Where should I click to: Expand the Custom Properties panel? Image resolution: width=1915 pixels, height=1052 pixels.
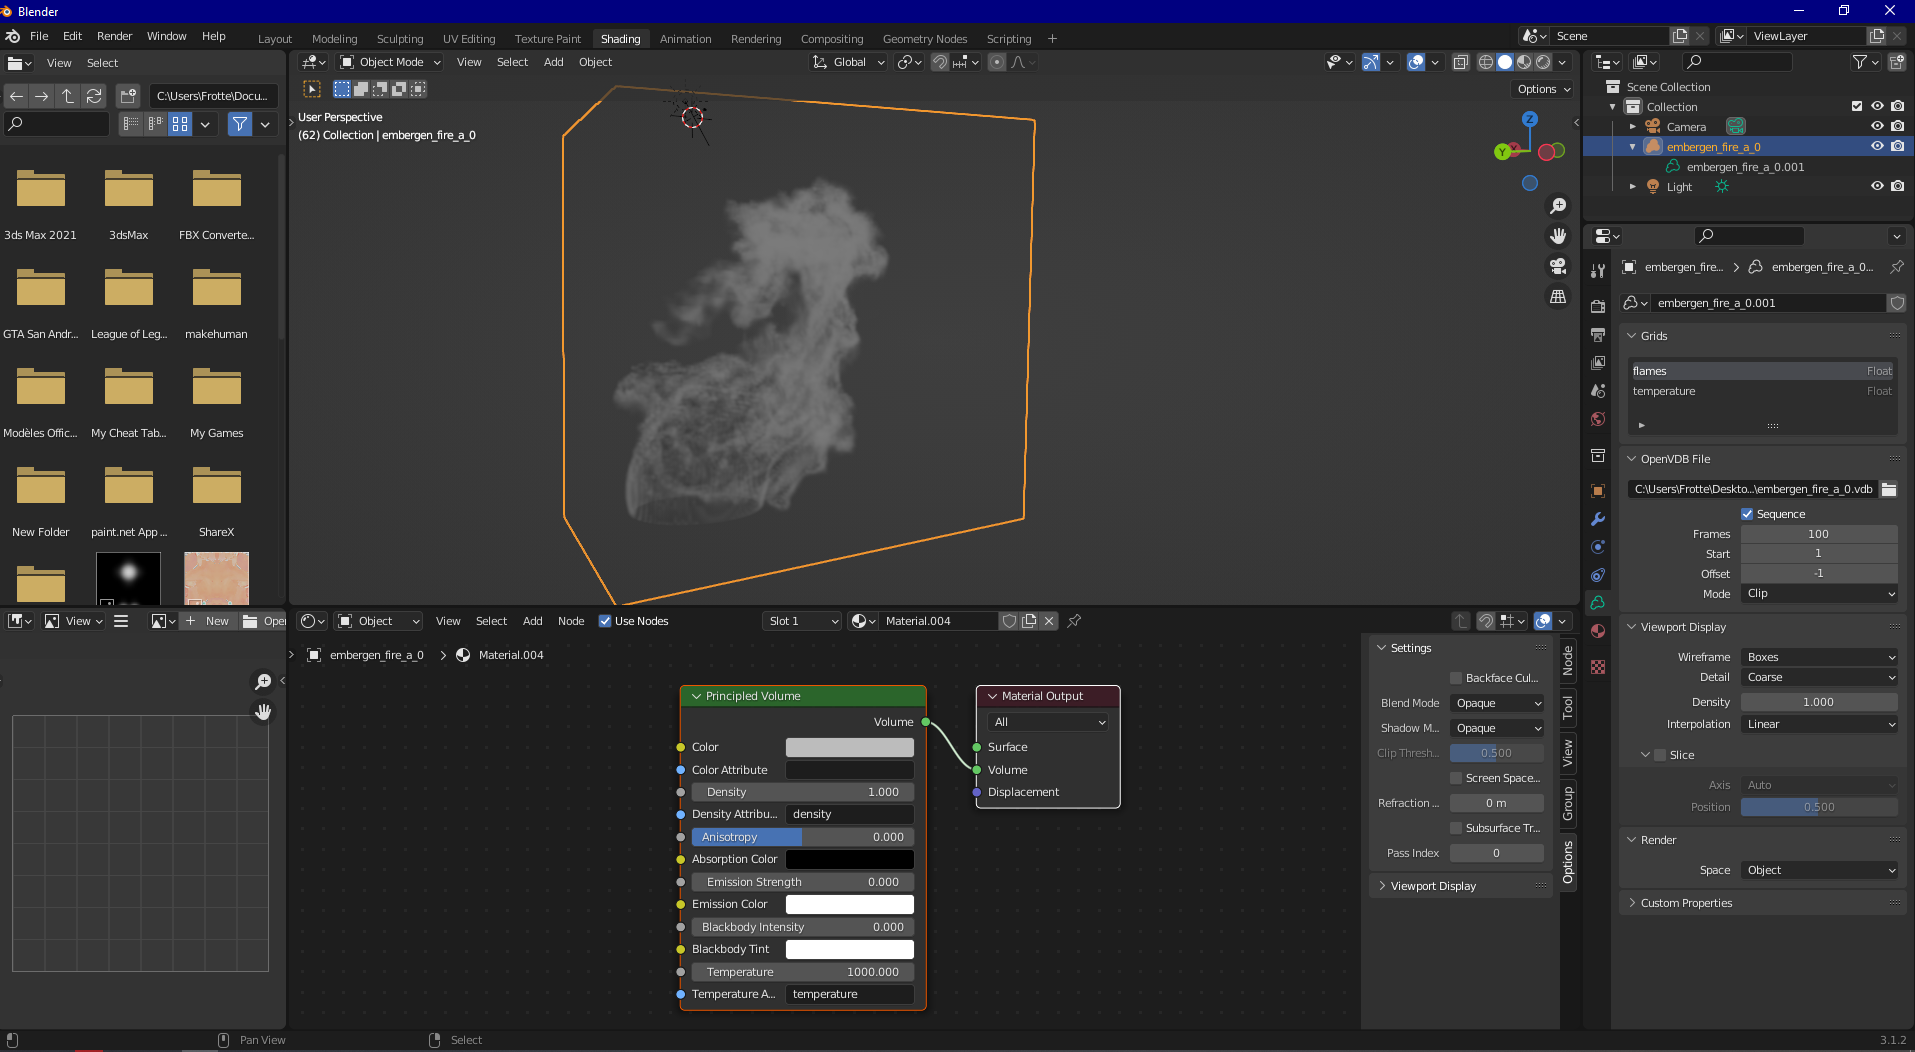point(1686,903)
